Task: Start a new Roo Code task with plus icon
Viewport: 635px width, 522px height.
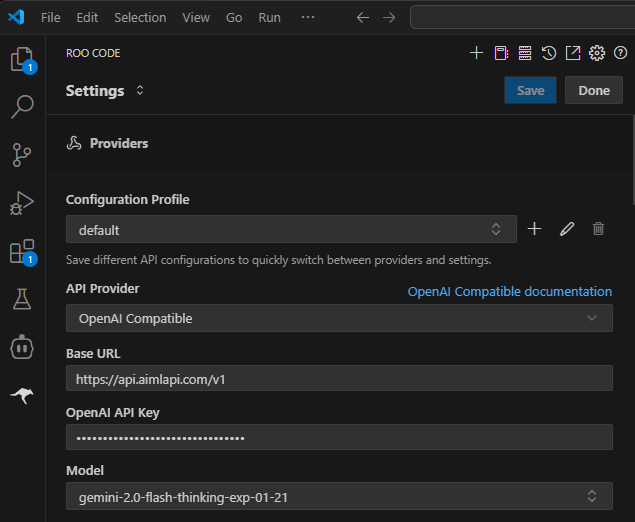Action: (476, 53)
